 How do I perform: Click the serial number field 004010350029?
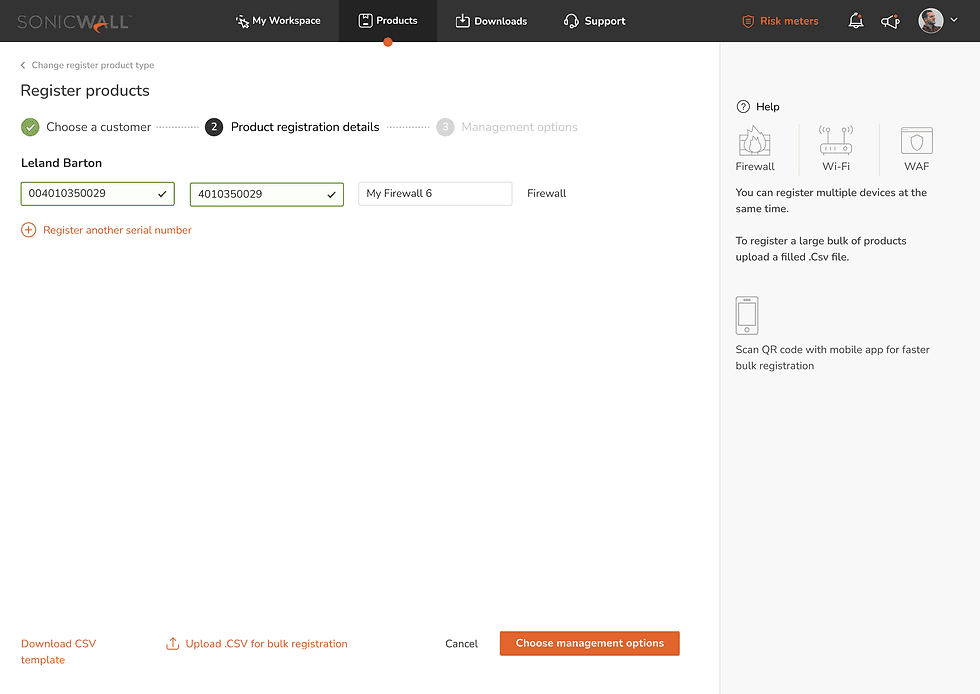tap(98, 194)
